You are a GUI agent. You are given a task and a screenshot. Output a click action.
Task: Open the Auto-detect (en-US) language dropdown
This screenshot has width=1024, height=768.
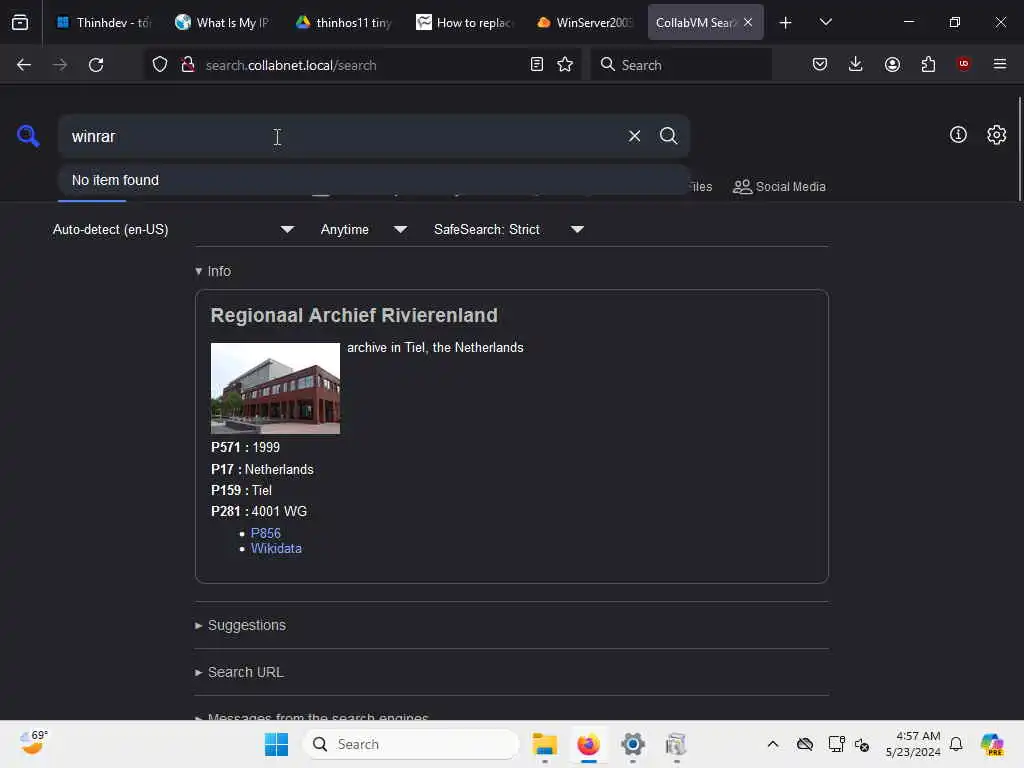173,229
